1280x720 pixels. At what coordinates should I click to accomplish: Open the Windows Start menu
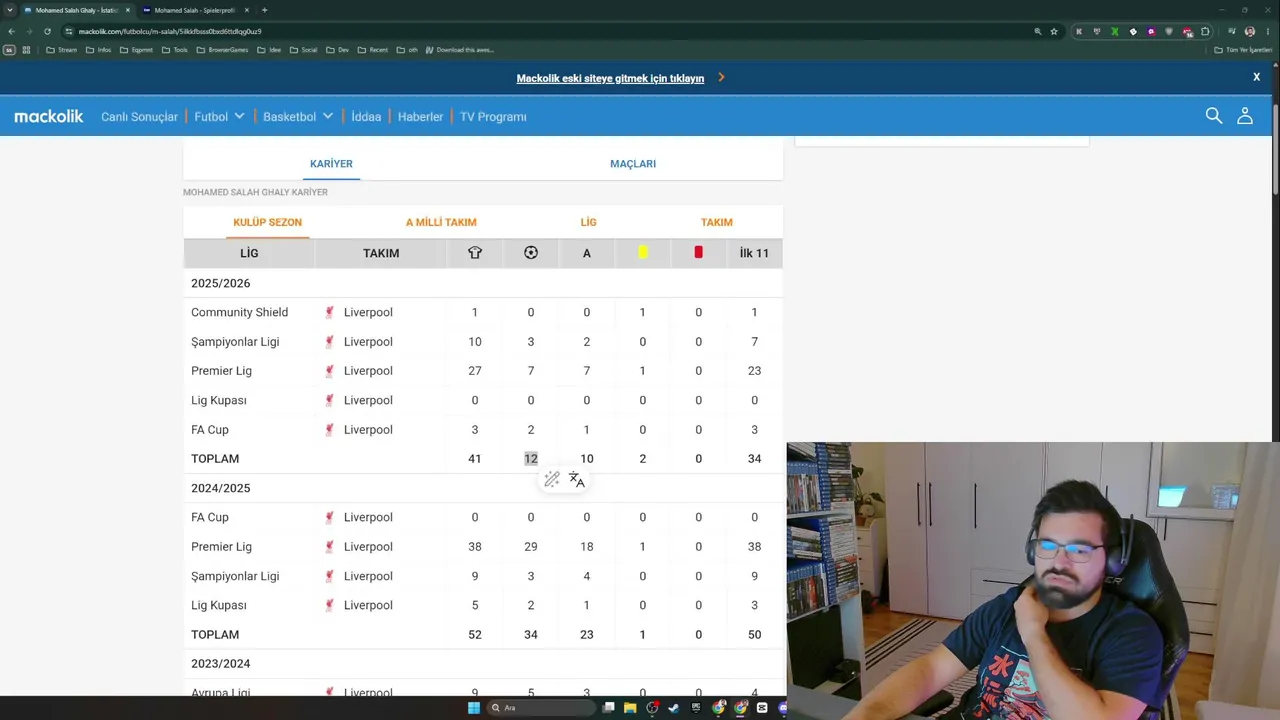pos(474,708)
